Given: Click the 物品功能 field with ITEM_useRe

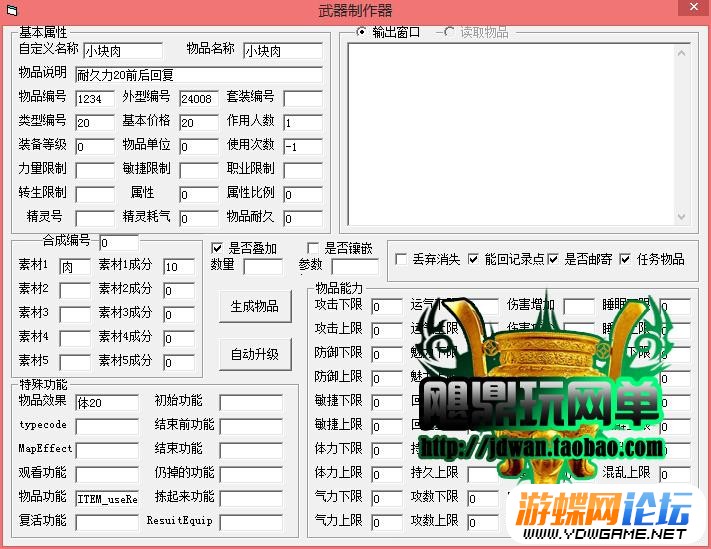Looking at the screenshot, I should coord(107,499).
